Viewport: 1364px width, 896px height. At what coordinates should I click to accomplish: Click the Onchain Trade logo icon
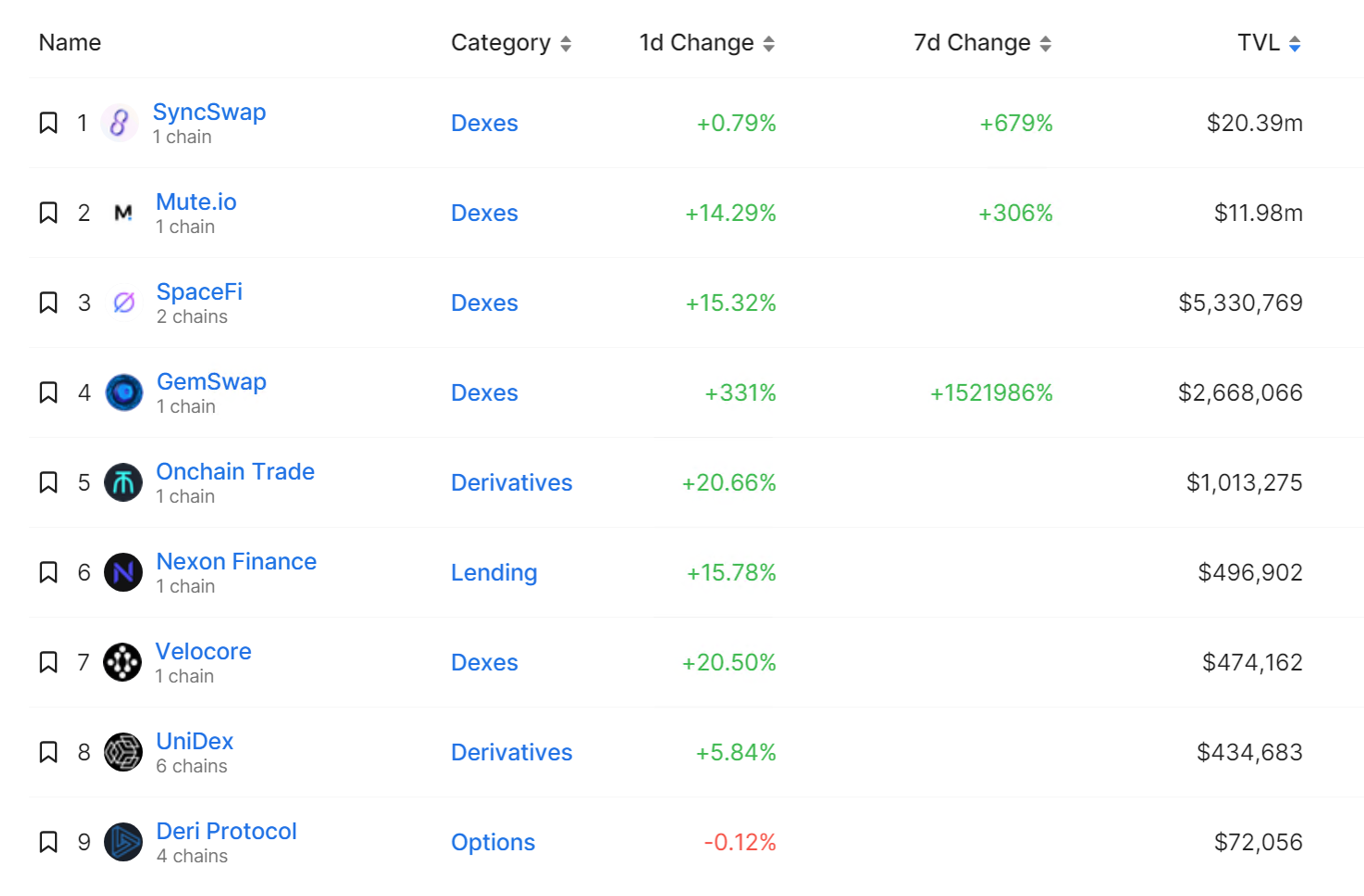(123, 483)
